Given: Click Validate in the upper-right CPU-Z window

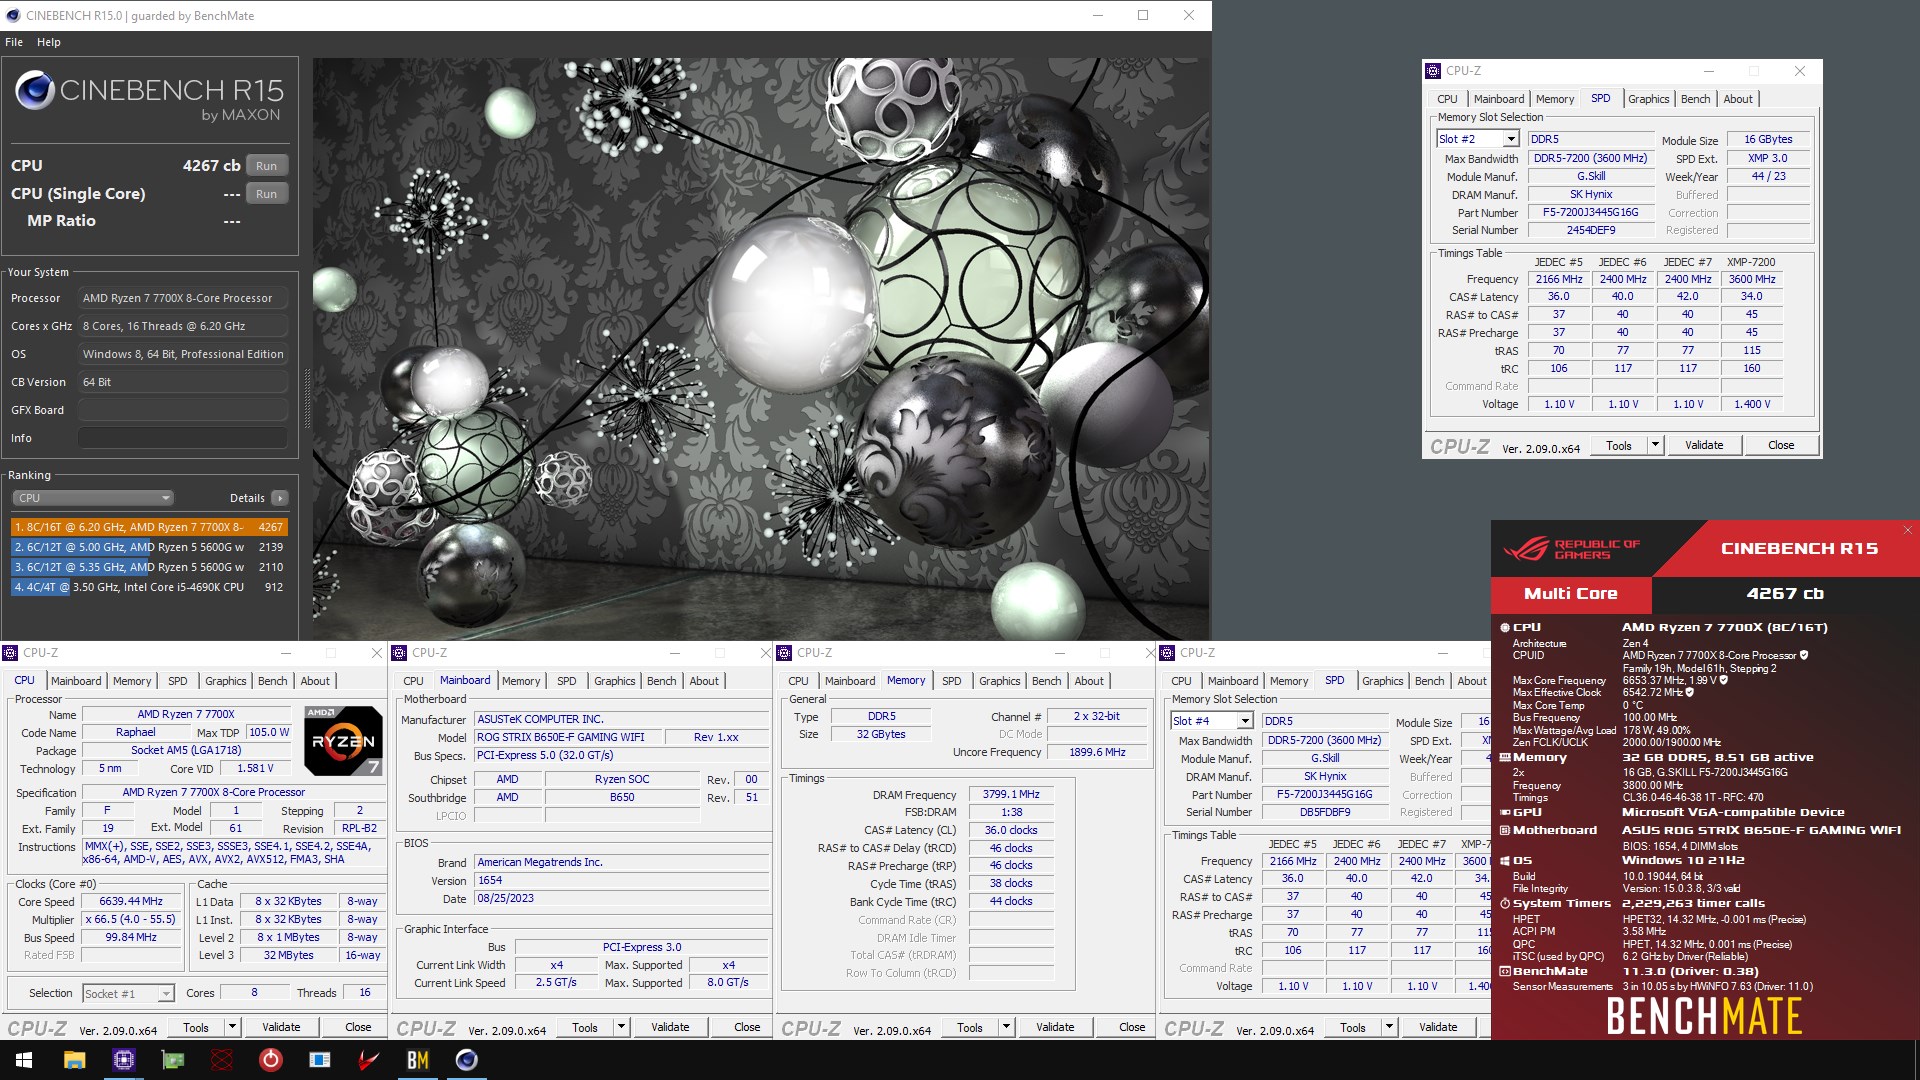Looking at the screenshot, I should [x=1704, y=445].
